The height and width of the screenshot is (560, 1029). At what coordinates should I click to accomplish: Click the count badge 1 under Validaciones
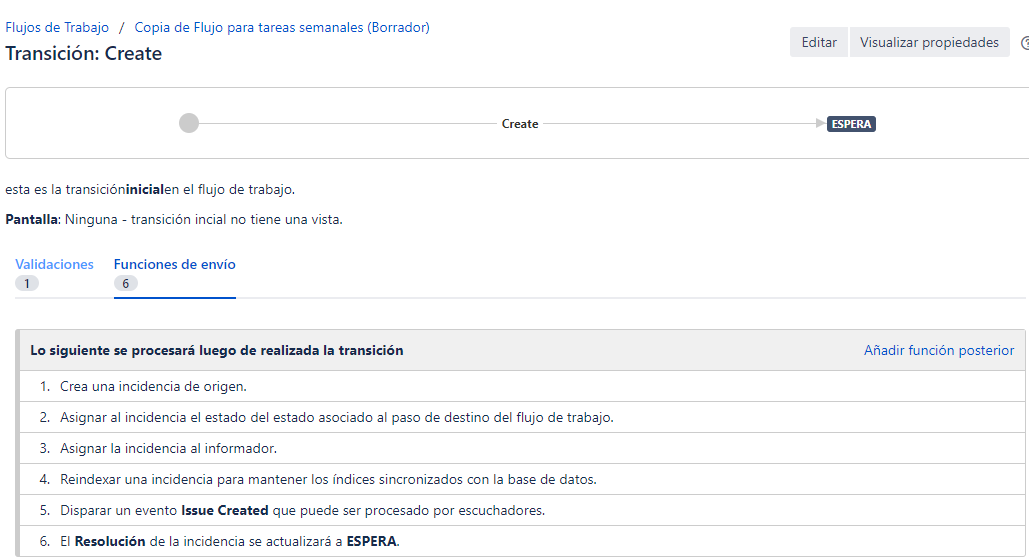pyautogui.click(x=27, y=284)
